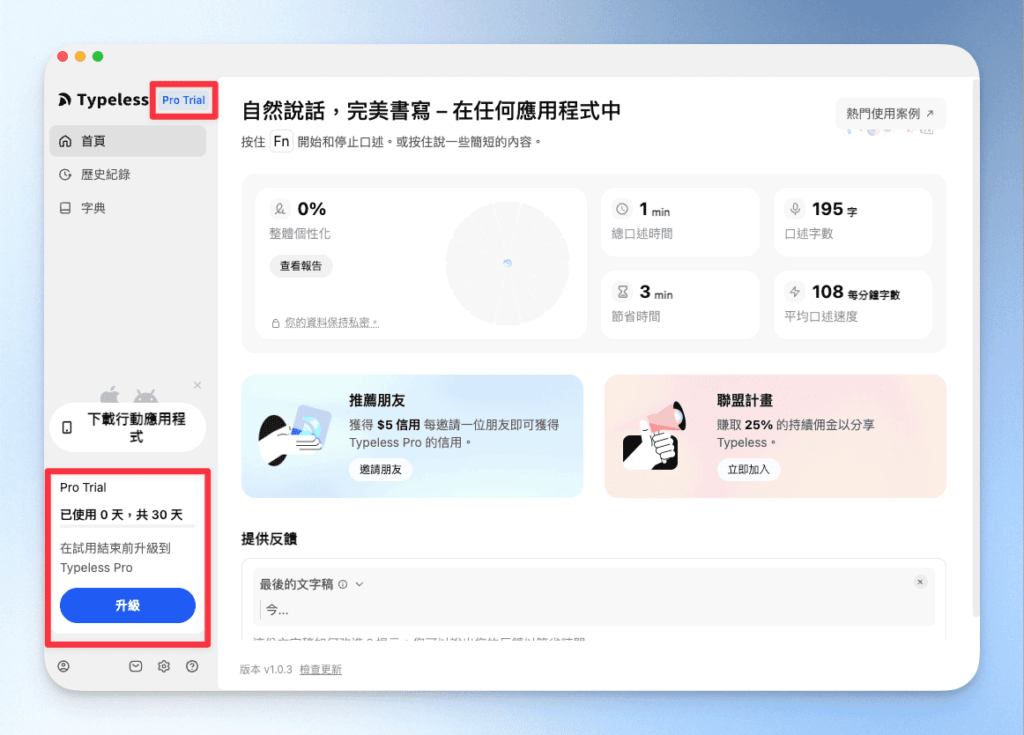Open the feedback envelope icon
The image size is (1024, 735).
[x=135, y=666]
